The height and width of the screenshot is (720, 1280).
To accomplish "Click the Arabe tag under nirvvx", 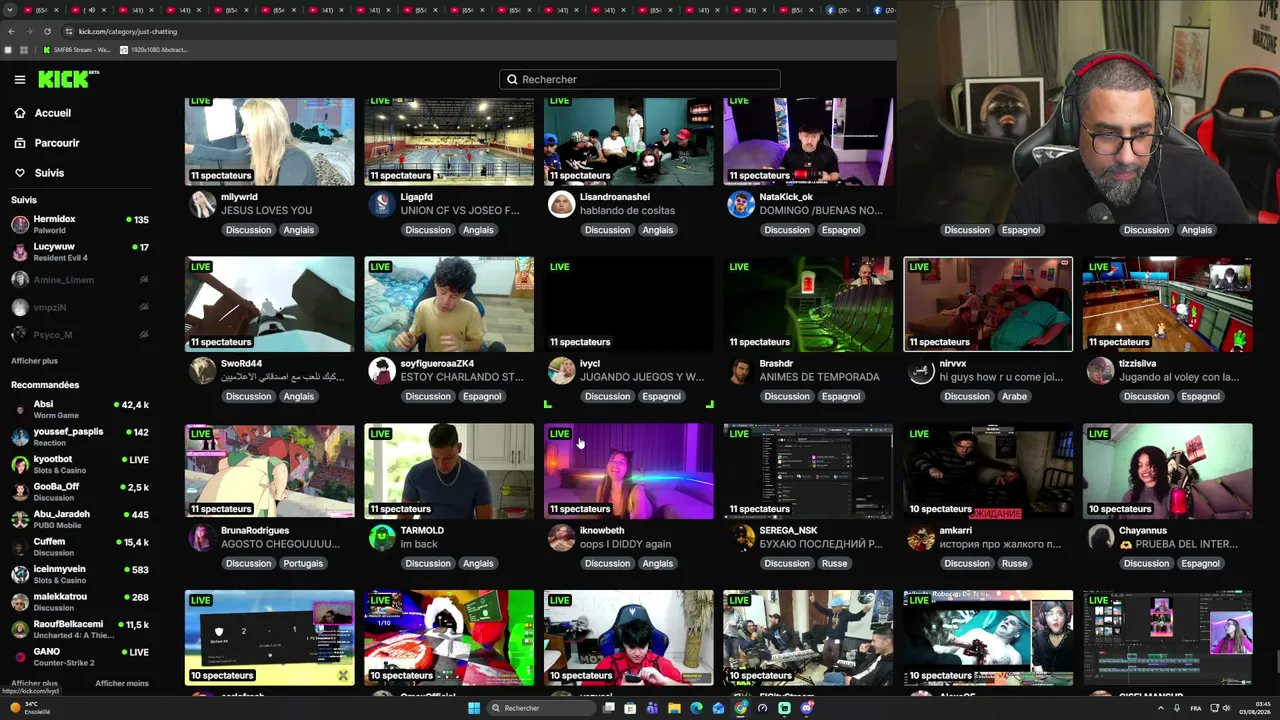I will (1015, 396).
